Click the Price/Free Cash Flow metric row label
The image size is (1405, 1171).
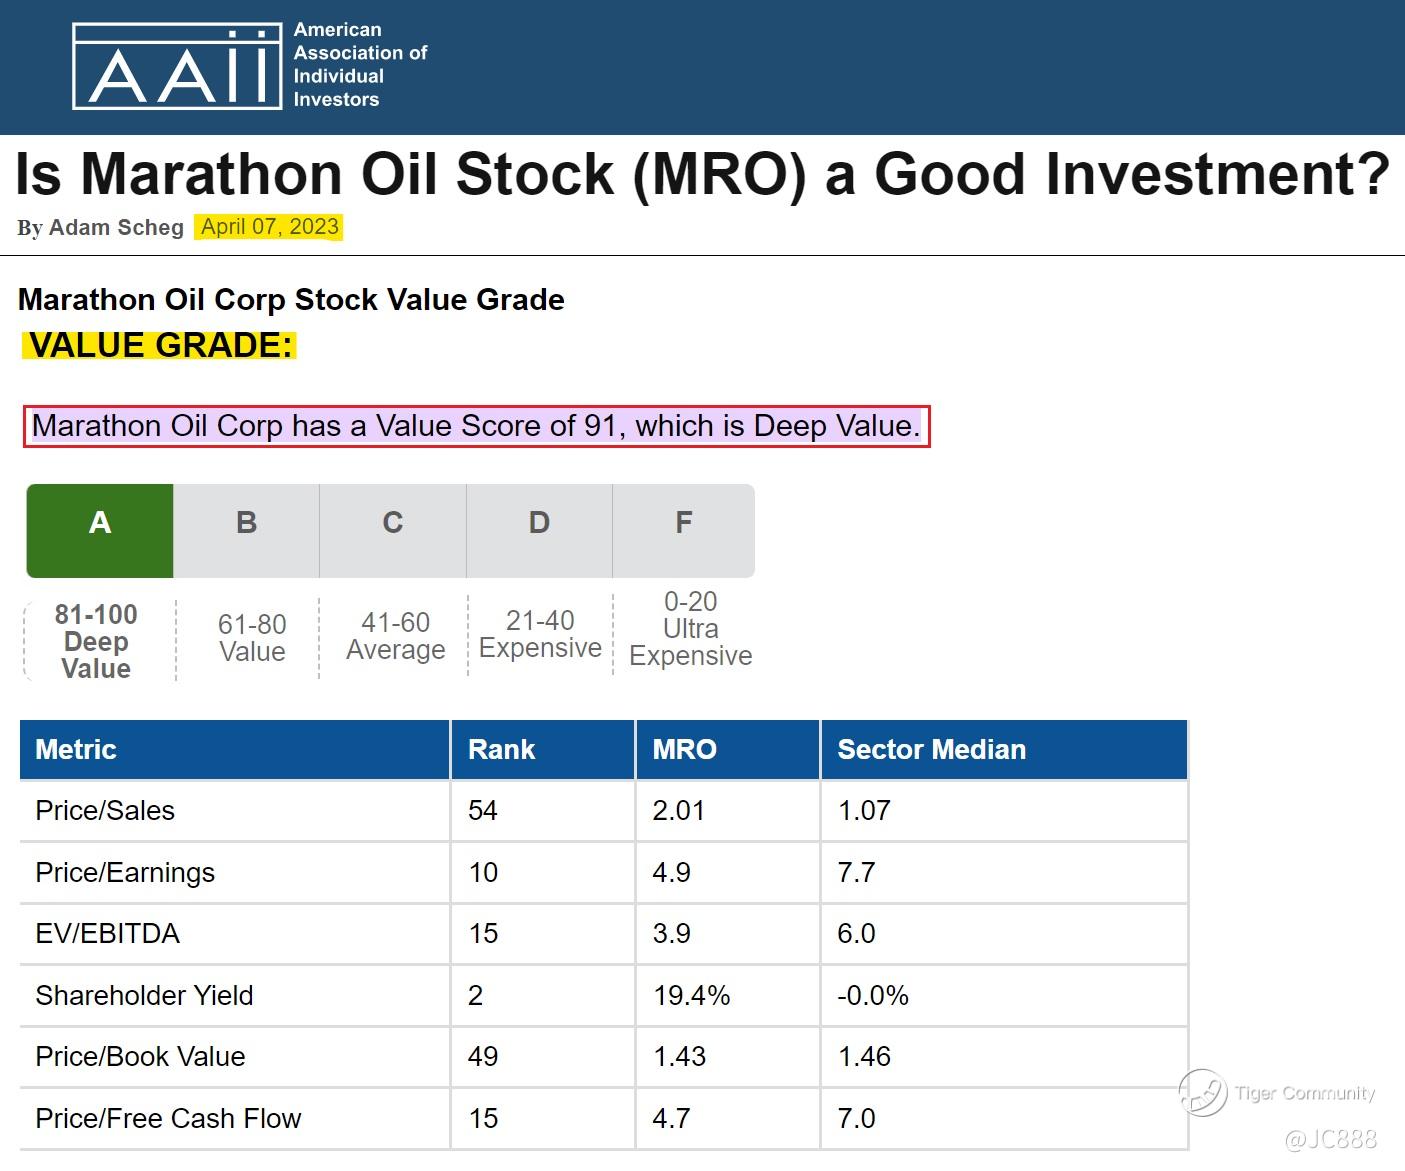(x=168, y=1119)
